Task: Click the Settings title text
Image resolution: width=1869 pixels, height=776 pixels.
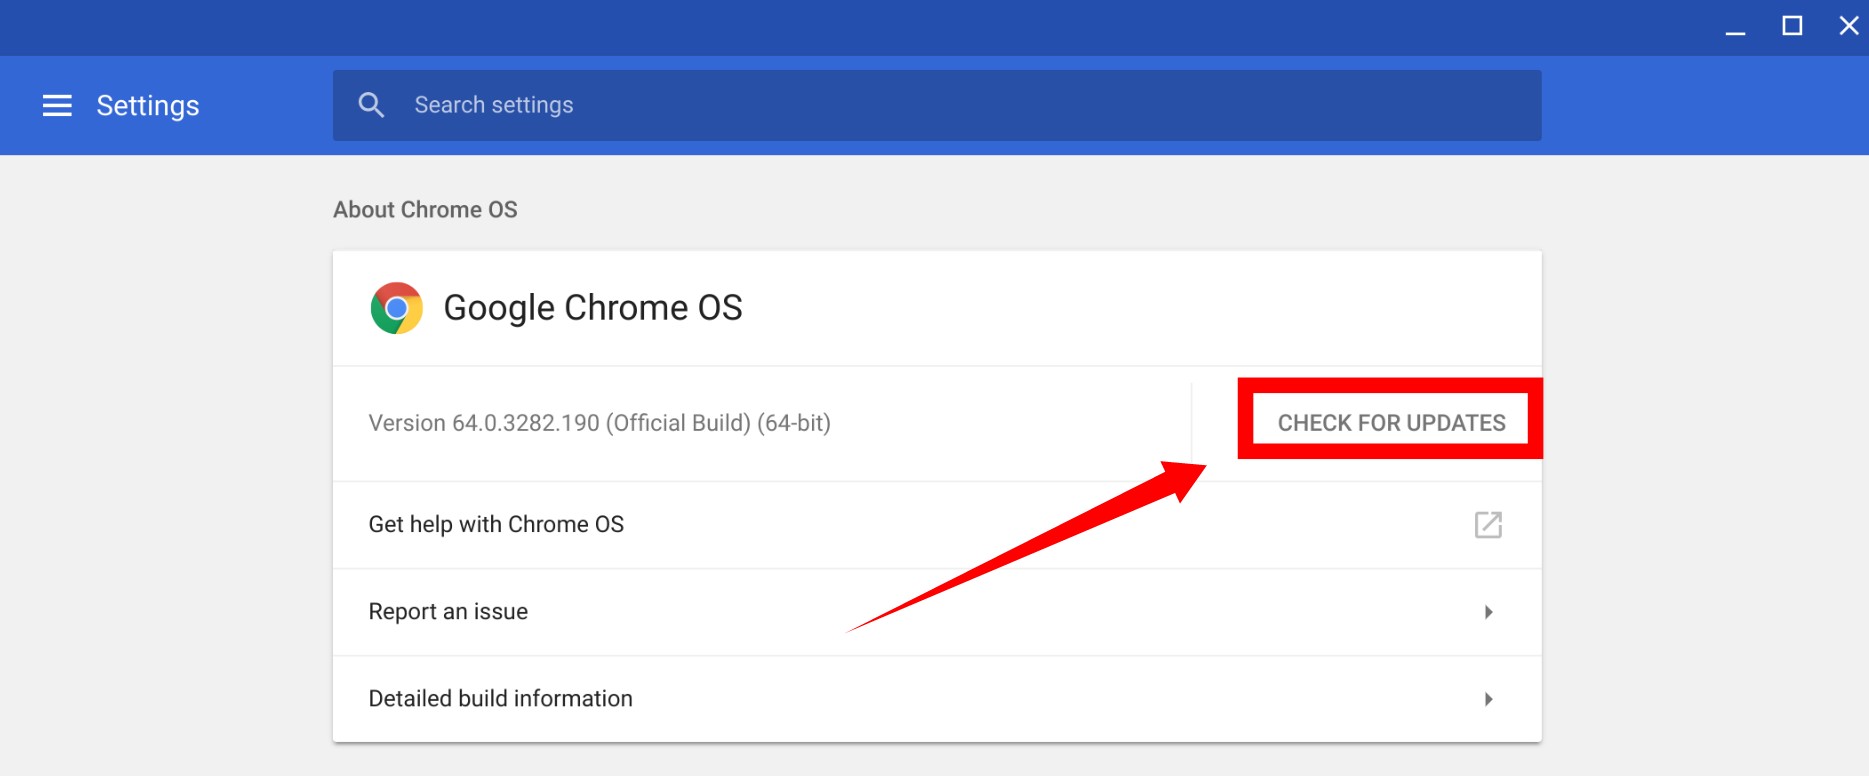Action: pyautogui.click(x=148, y=106)
